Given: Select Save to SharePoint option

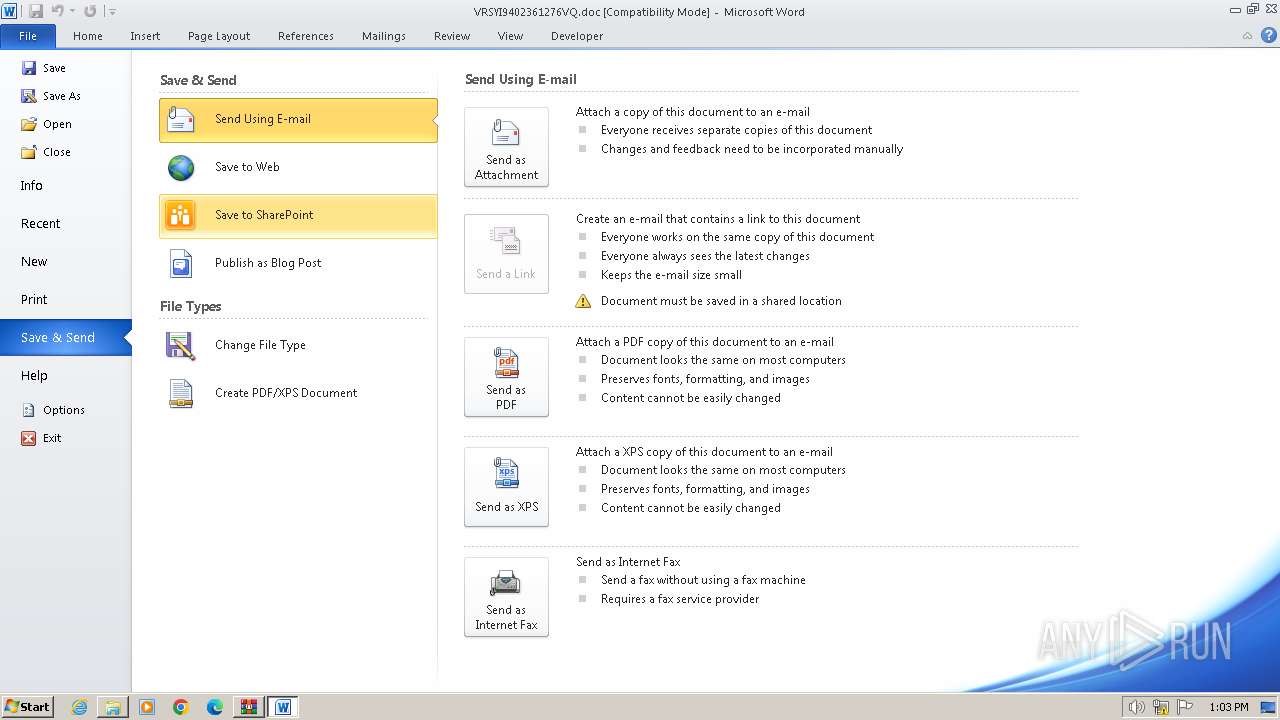Looking at the screenshot, I should (x=298, y=215).
